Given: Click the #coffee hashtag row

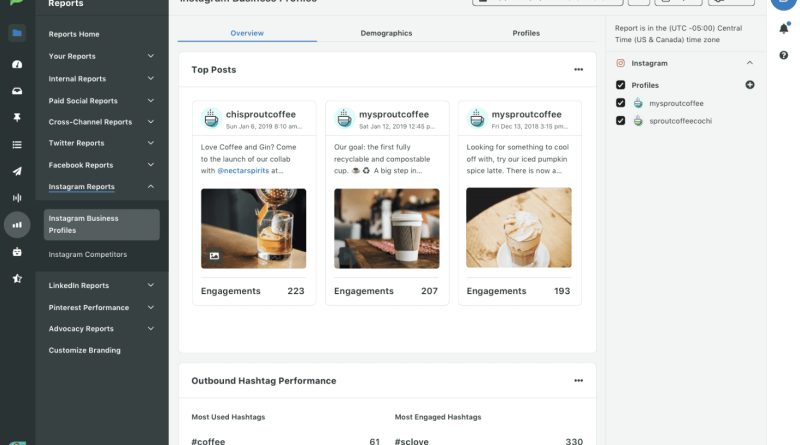Looking at the screenshot, I should (x=286, y=441).
